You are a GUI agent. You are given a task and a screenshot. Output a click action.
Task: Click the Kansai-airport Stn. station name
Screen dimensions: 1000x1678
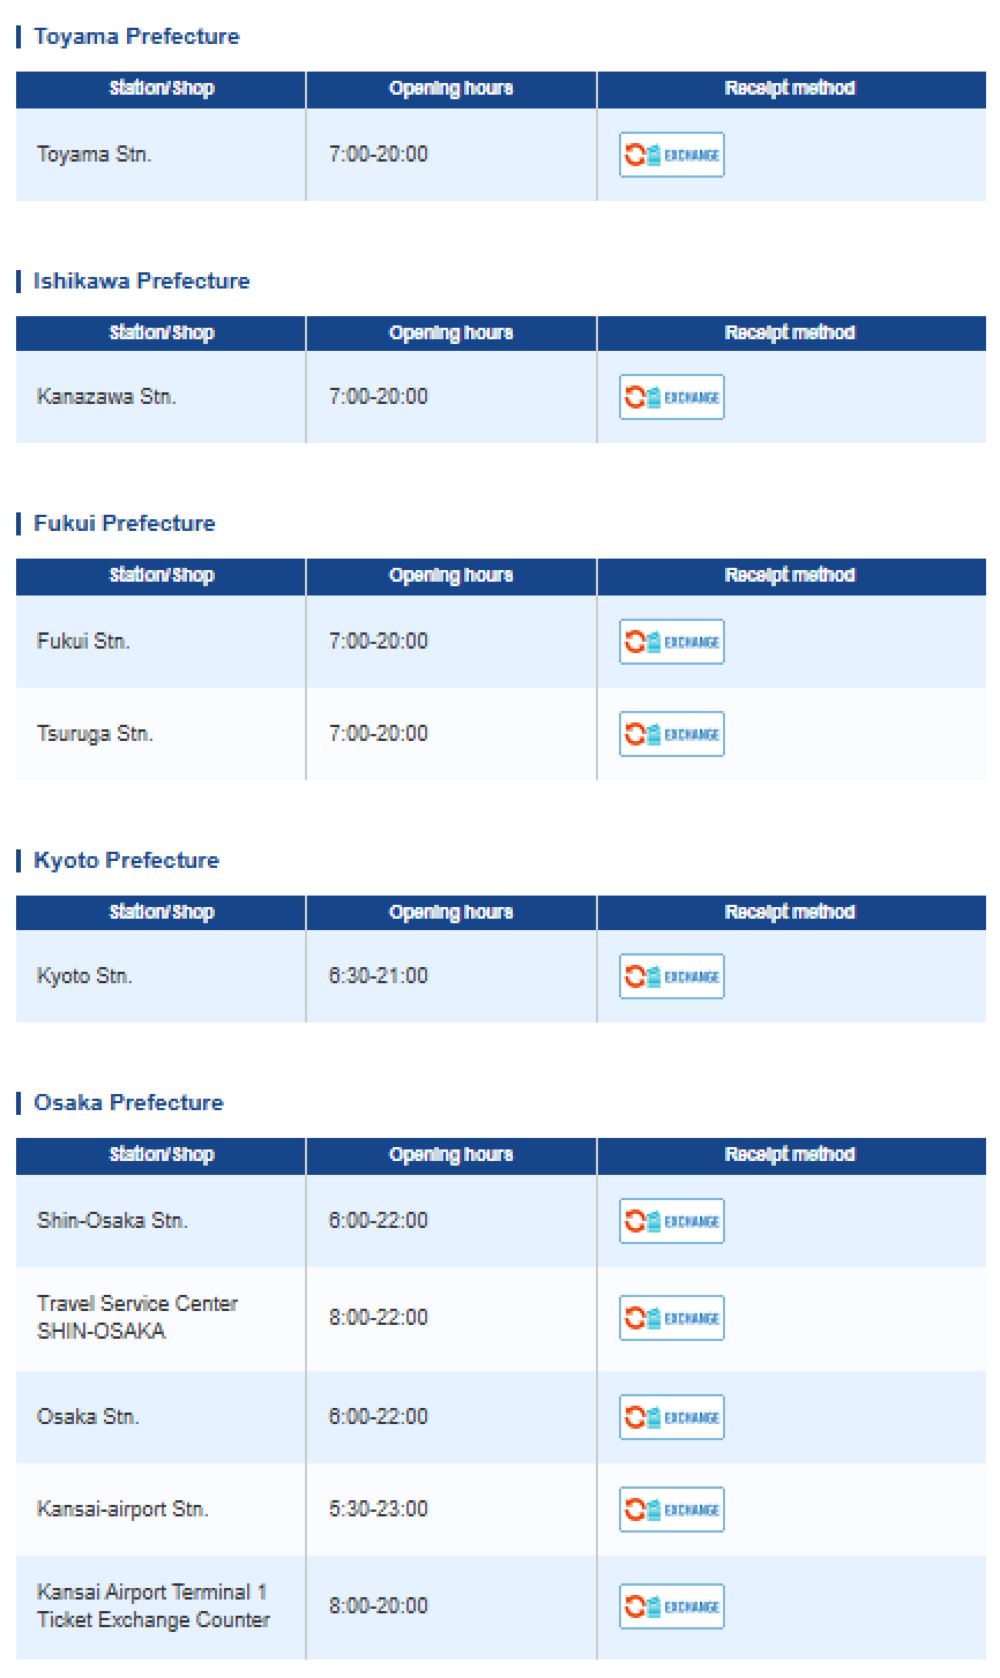click(x=122, y=1509)
